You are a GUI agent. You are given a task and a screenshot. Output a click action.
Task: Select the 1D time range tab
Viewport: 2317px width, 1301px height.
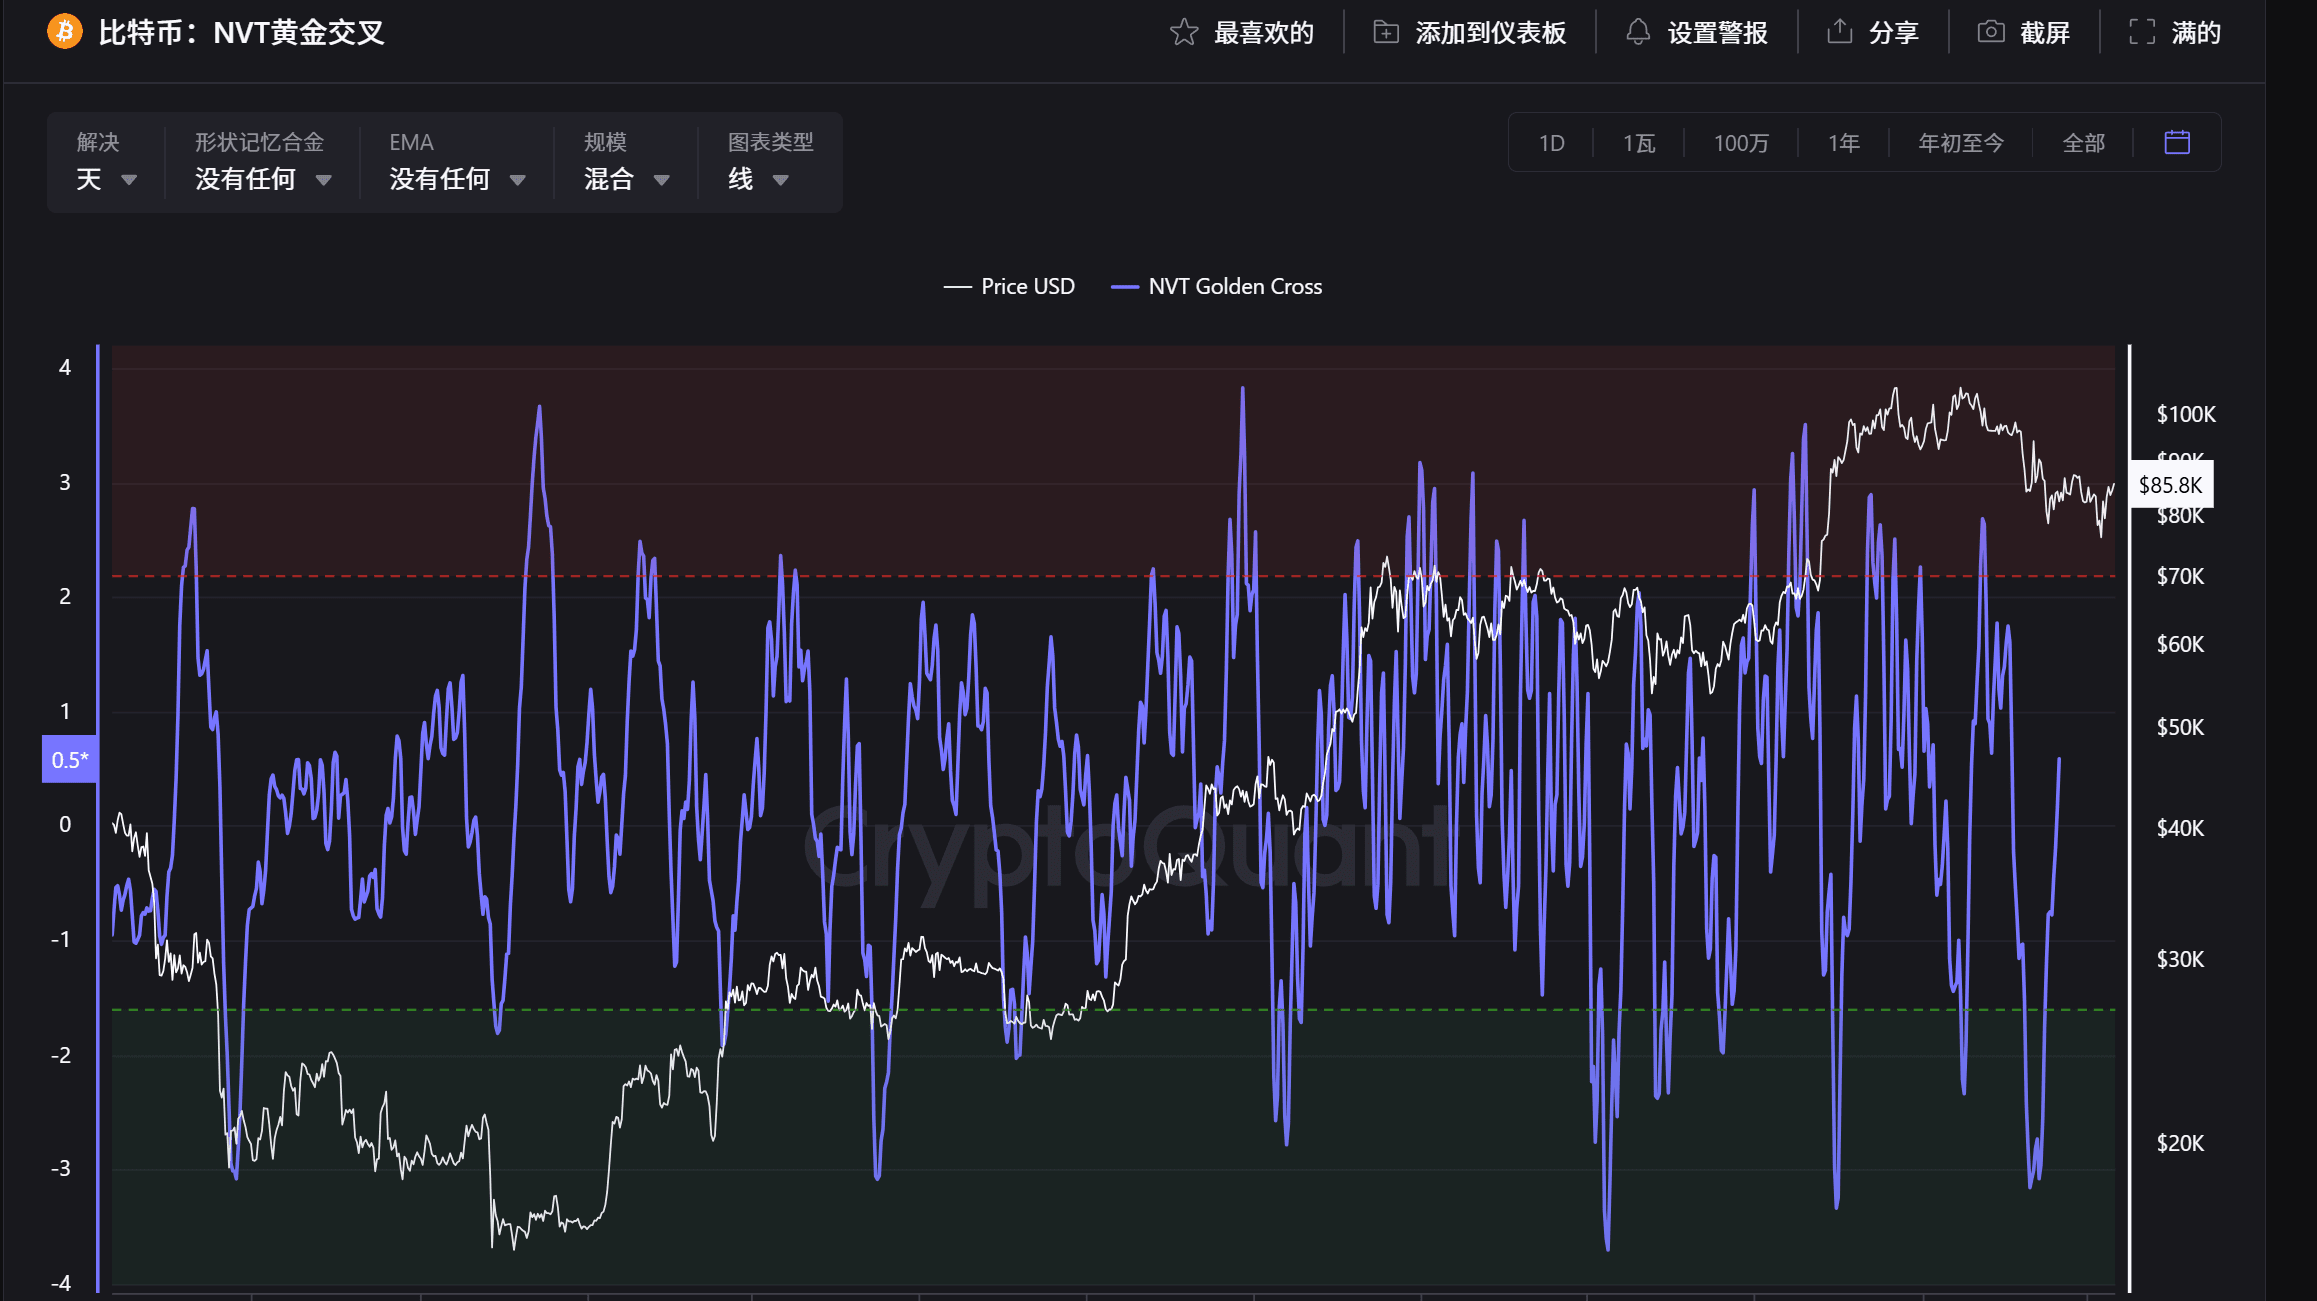pos(1551,143)
